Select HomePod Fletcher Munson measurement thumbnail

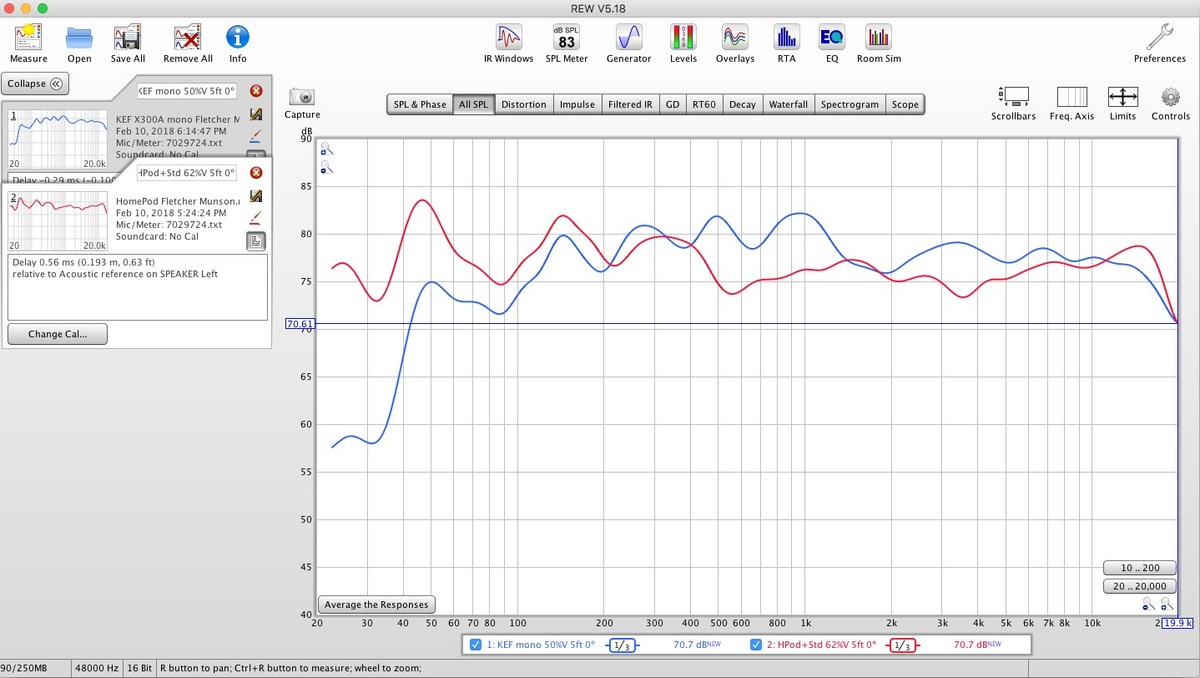[57, 220]
